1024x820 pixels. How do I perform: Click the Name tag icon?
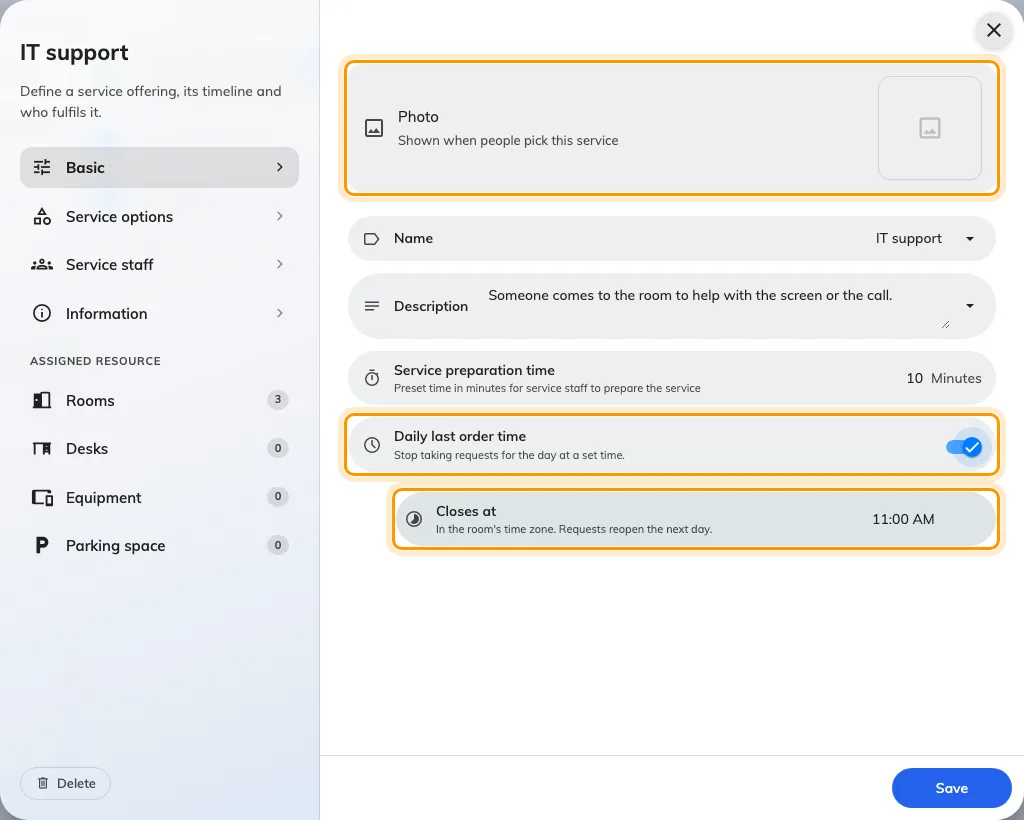click(x=372, y=239)
